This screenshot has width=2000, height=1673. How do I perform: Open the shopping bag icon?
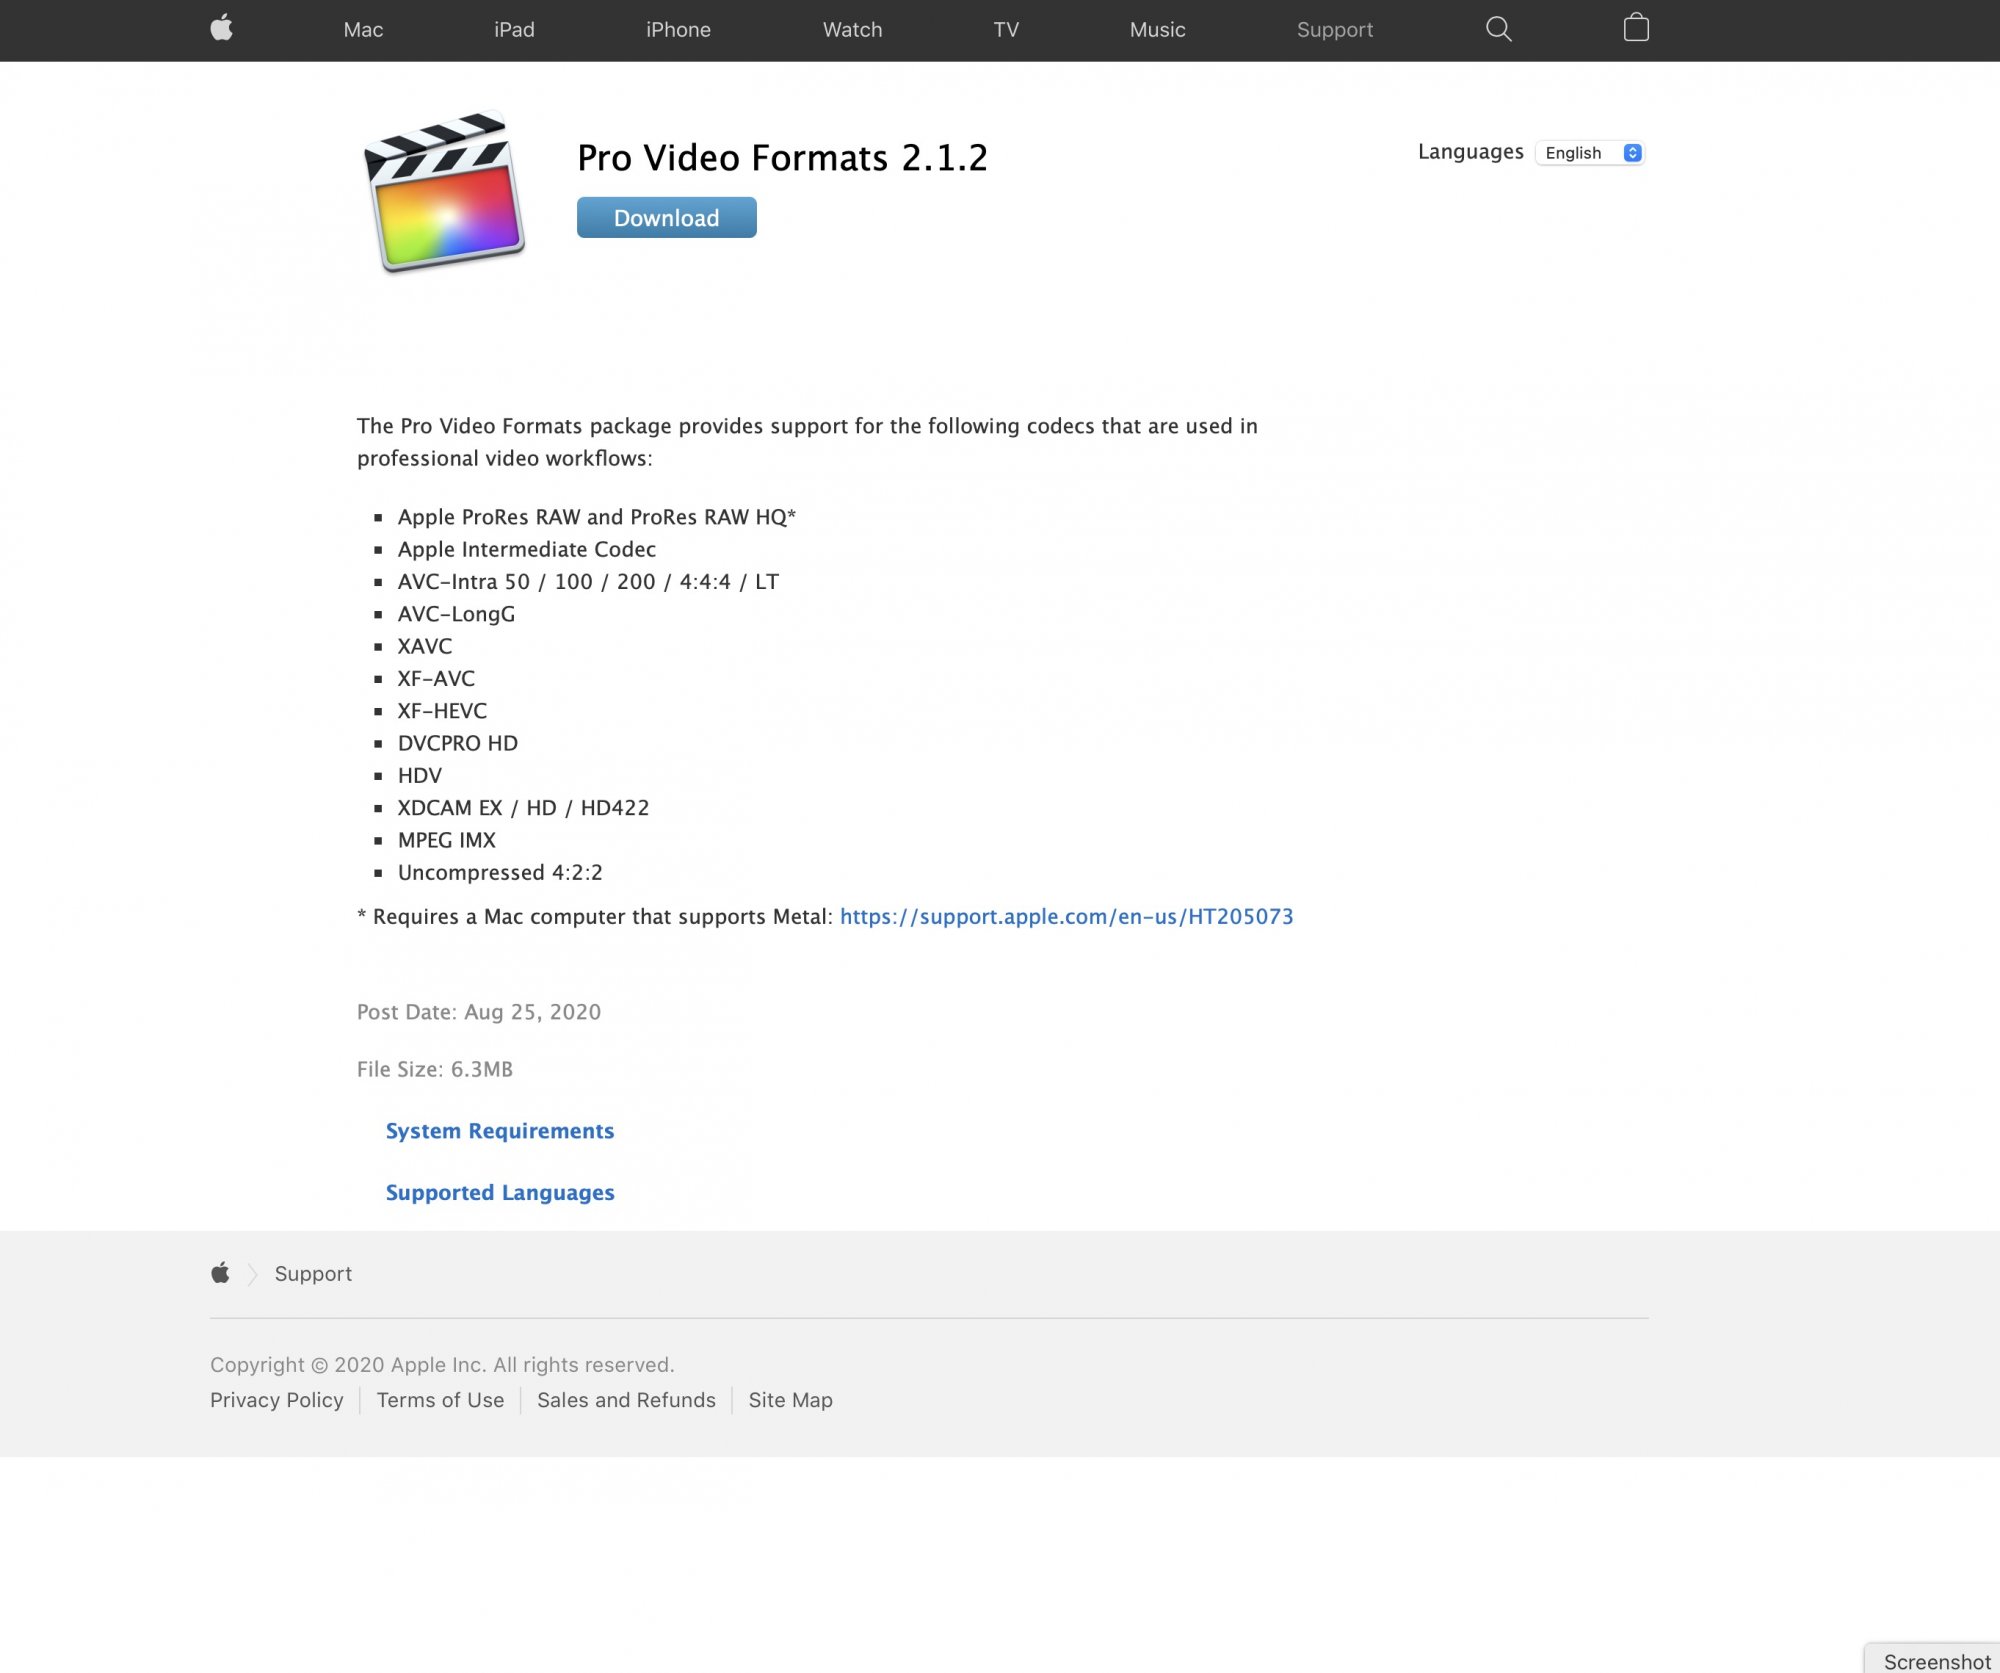pyautogui.click(x=1636, y=28)
